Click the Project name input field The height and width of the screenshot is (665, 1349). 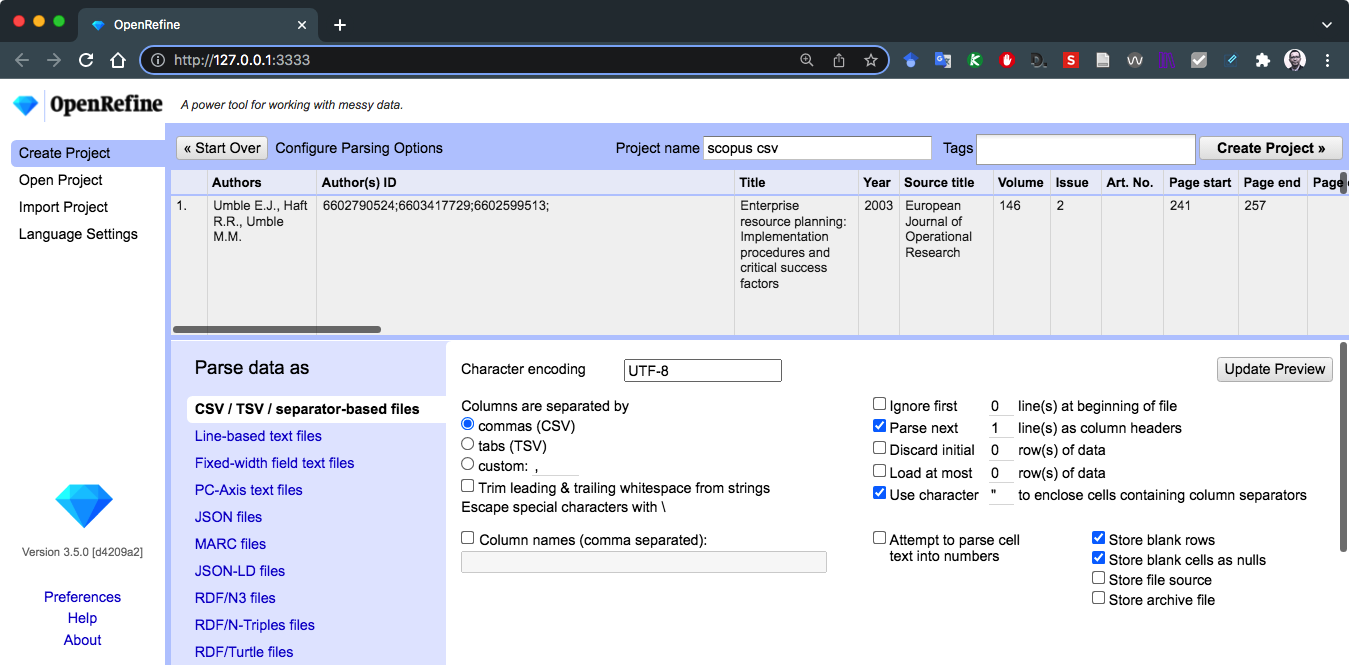click(817, 148)
